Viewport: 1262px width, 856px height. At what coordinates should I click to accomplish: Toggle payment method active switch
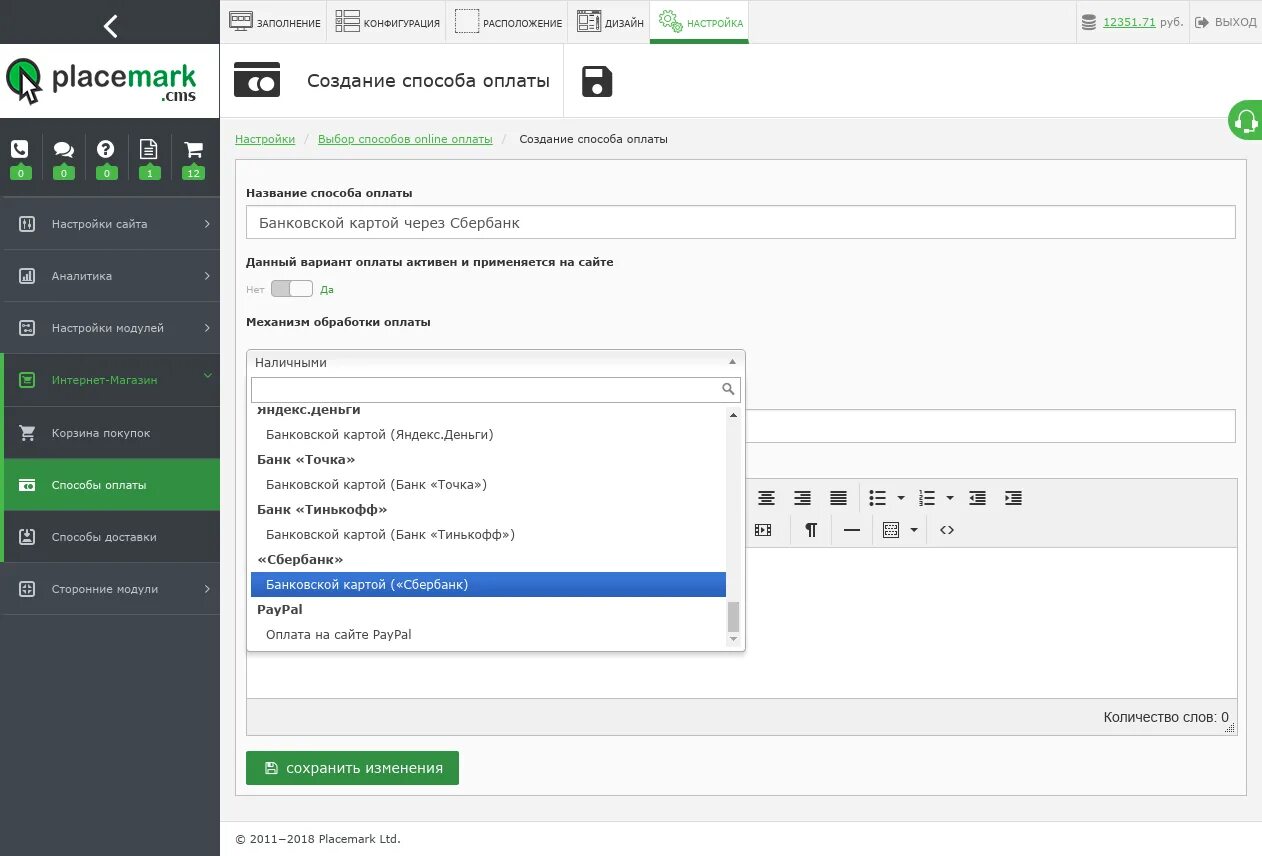pos(292,289)
